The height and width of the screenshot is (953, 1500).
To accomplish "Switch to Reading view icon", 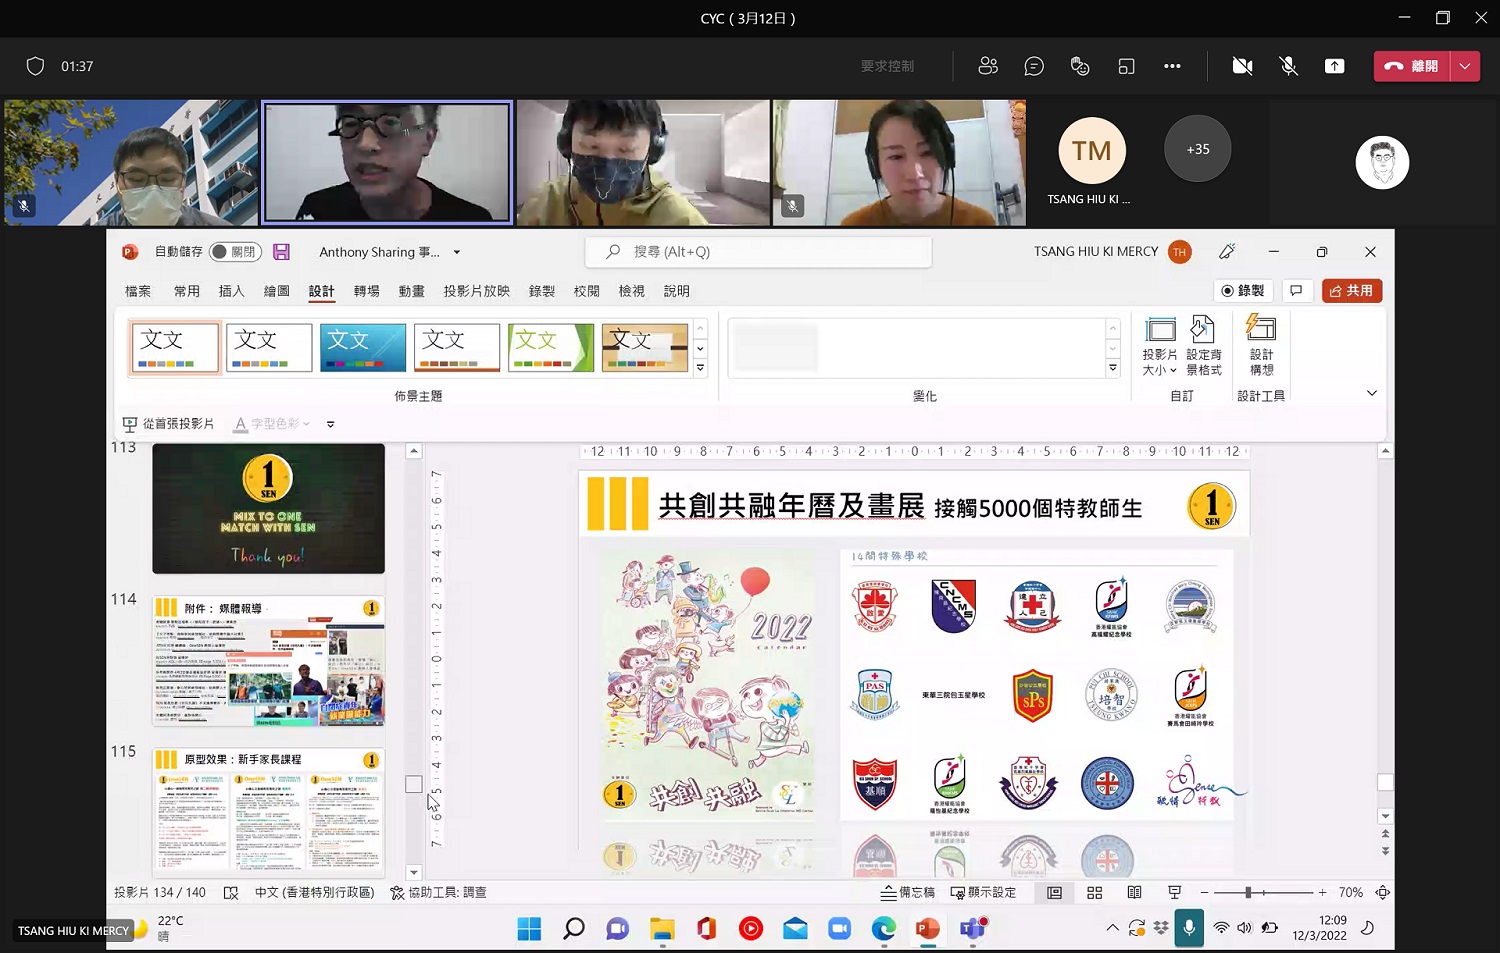I will (1134, 893).
